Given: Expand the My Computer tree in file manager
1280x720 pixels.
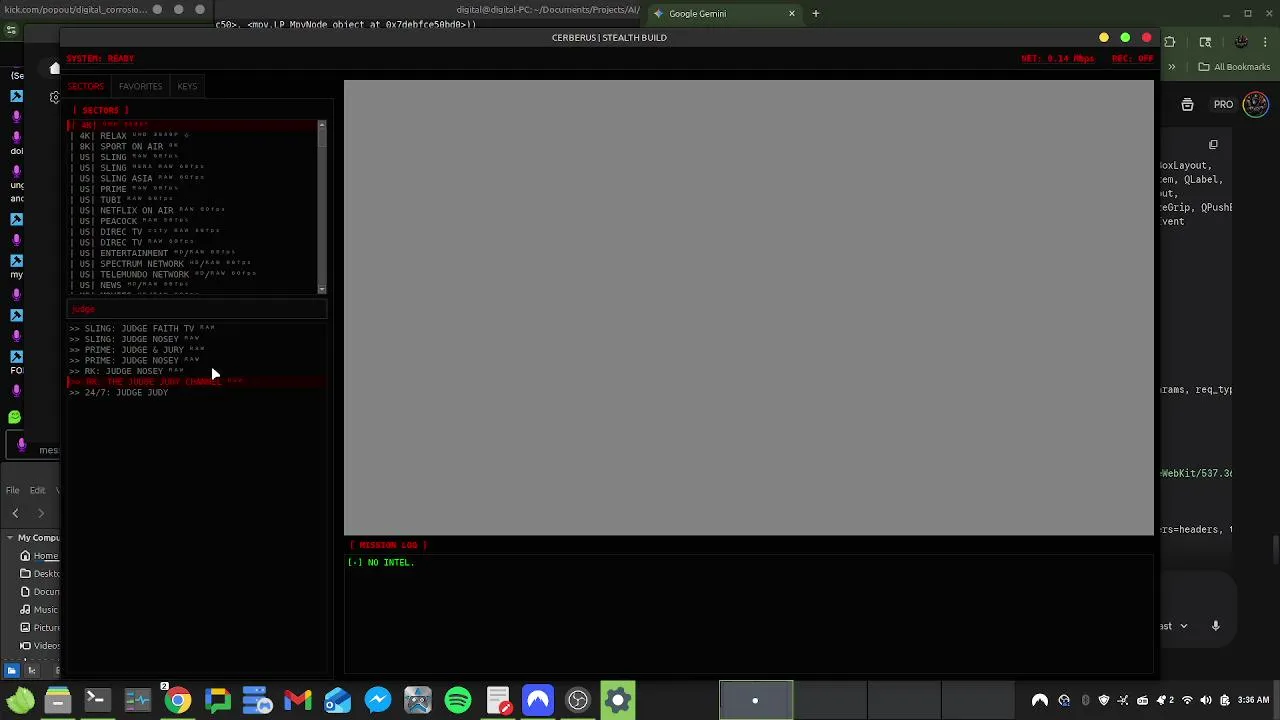Looking at the screenshot, I should pos(10,538).
